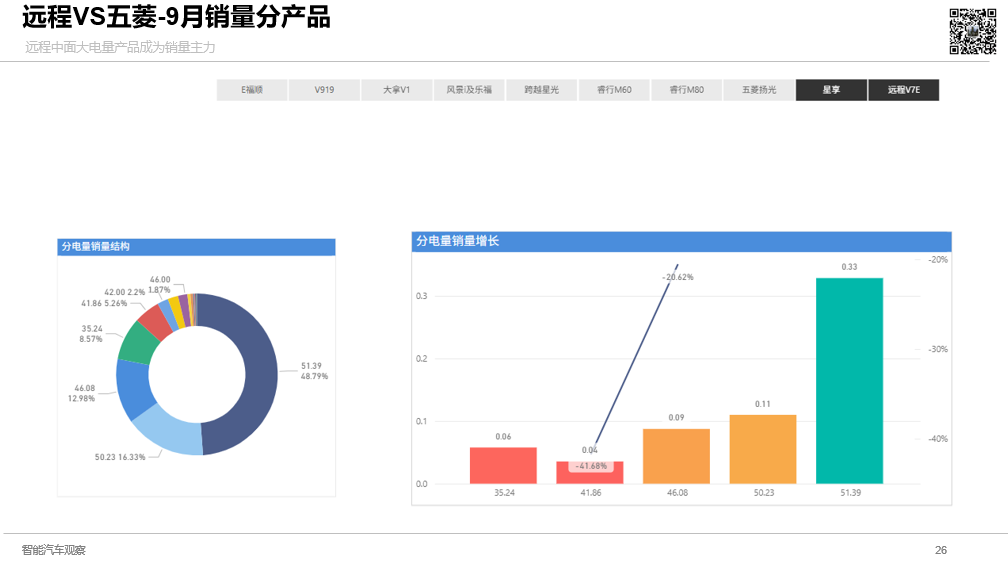Click the 0.3 left axis label

[x=422, y=296]
